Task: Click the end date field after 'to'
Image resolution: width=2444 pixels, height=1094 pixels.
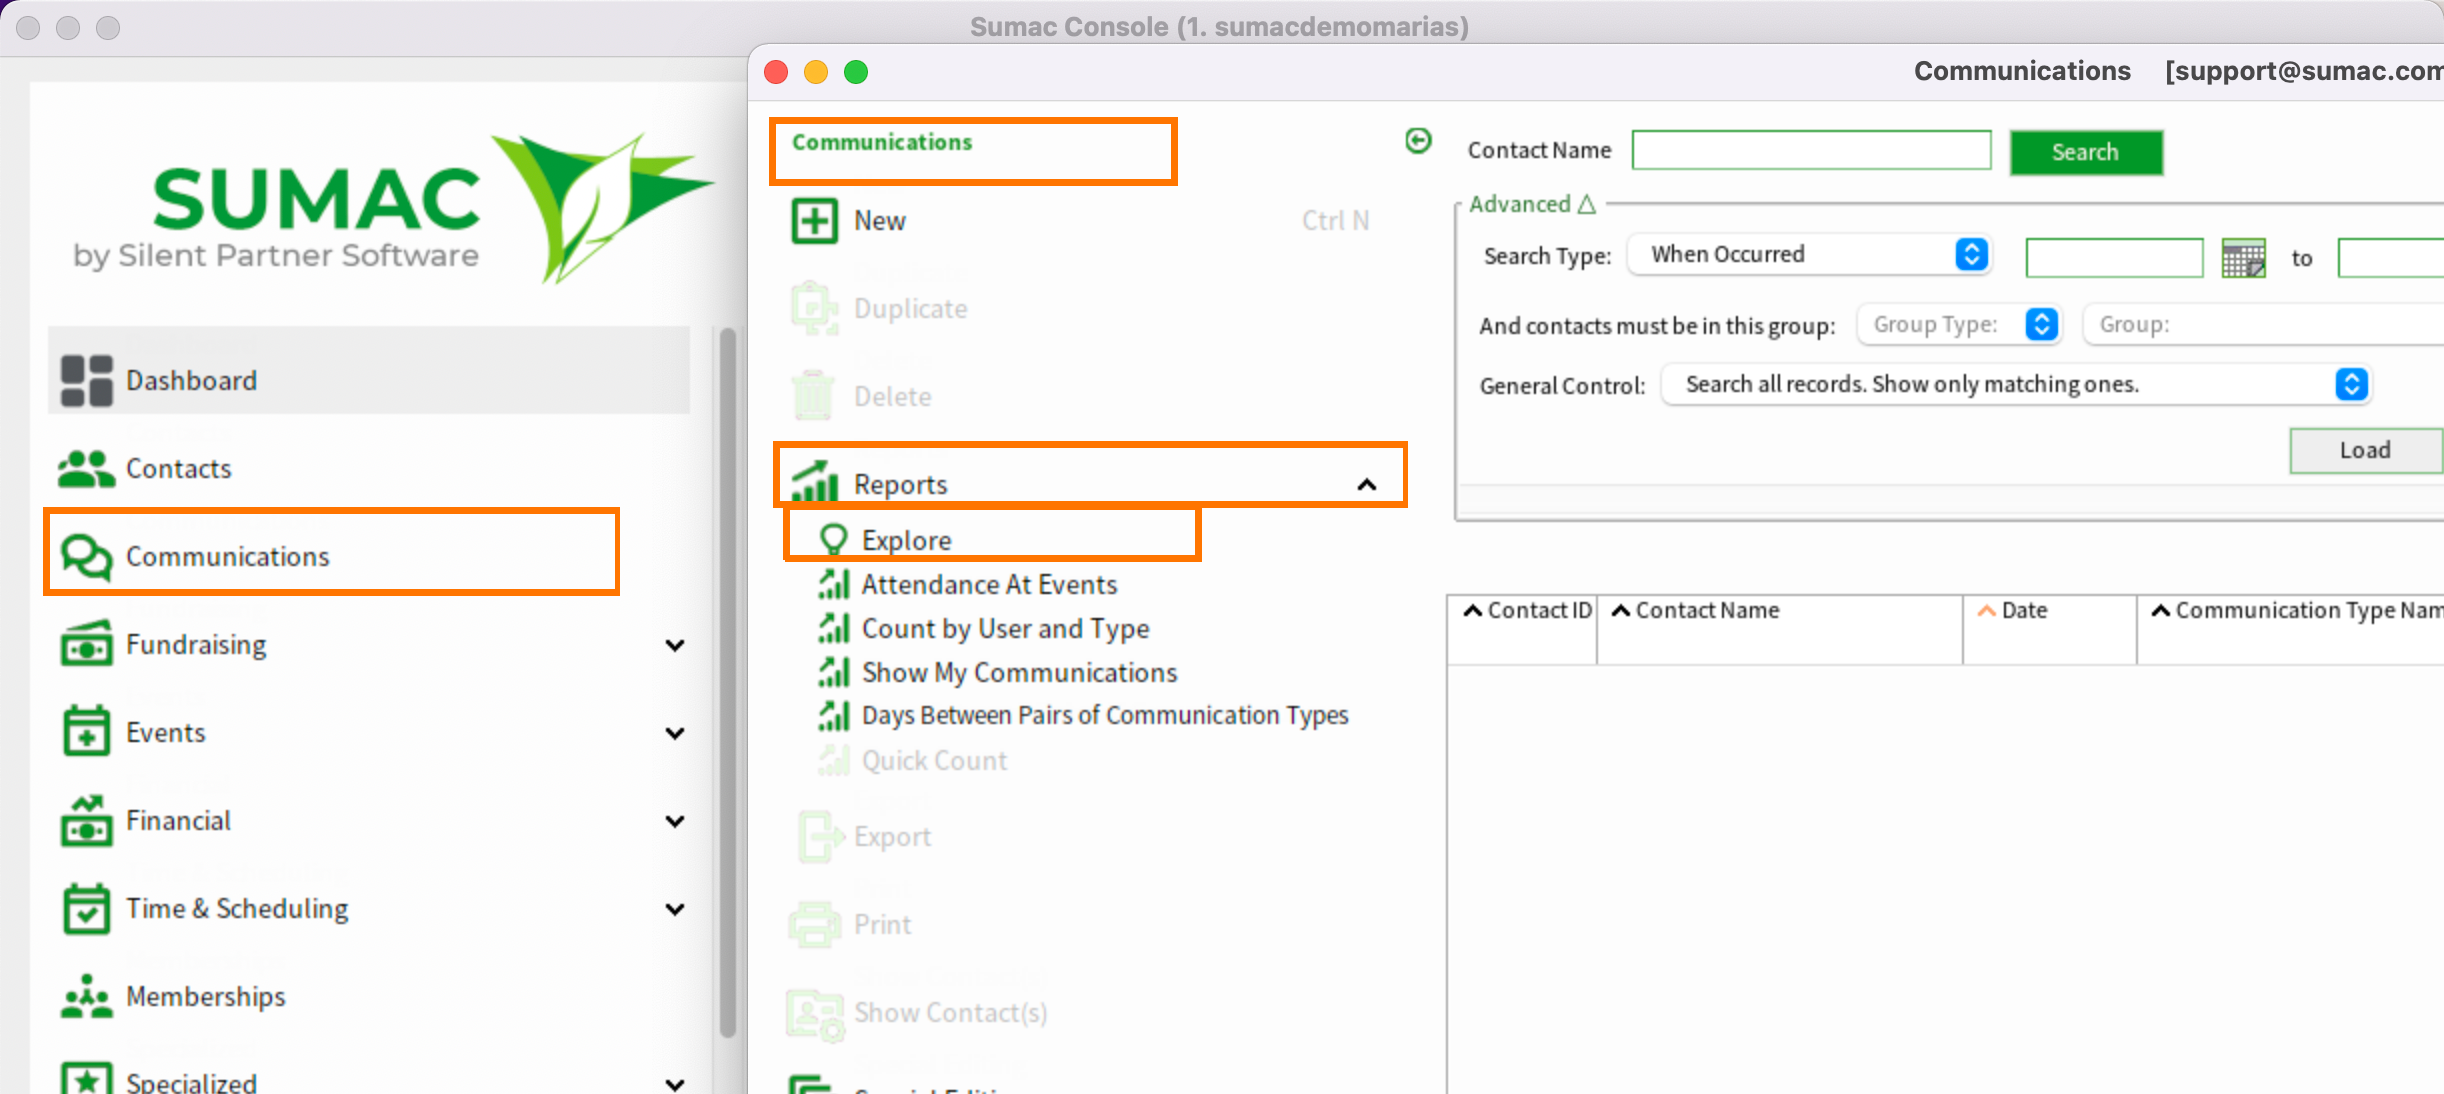Action: point(2390,258)
